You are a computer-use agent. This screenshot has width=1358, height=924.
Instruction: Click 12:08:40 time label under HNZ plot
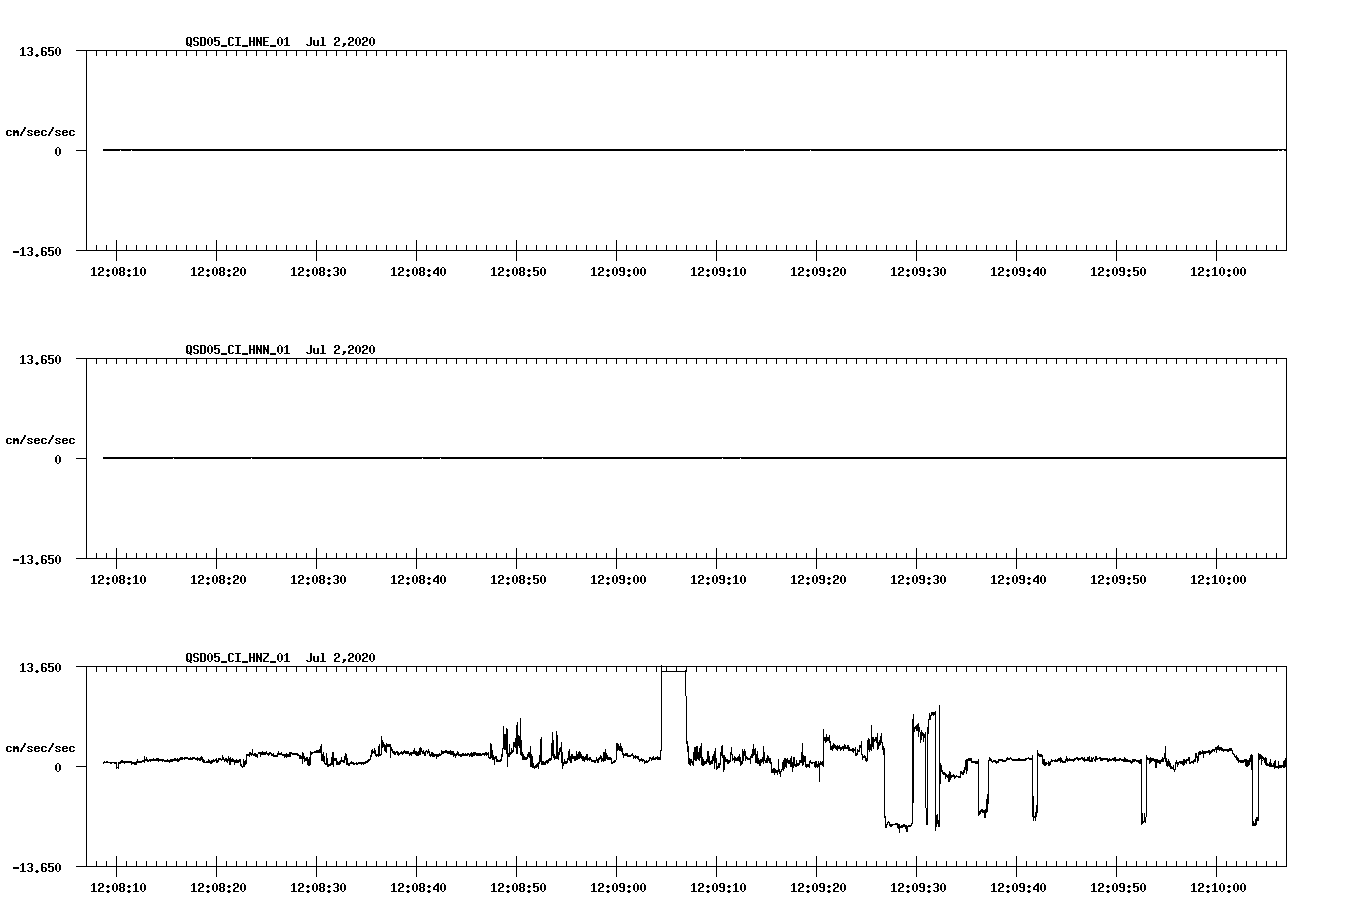click(418, 888)
